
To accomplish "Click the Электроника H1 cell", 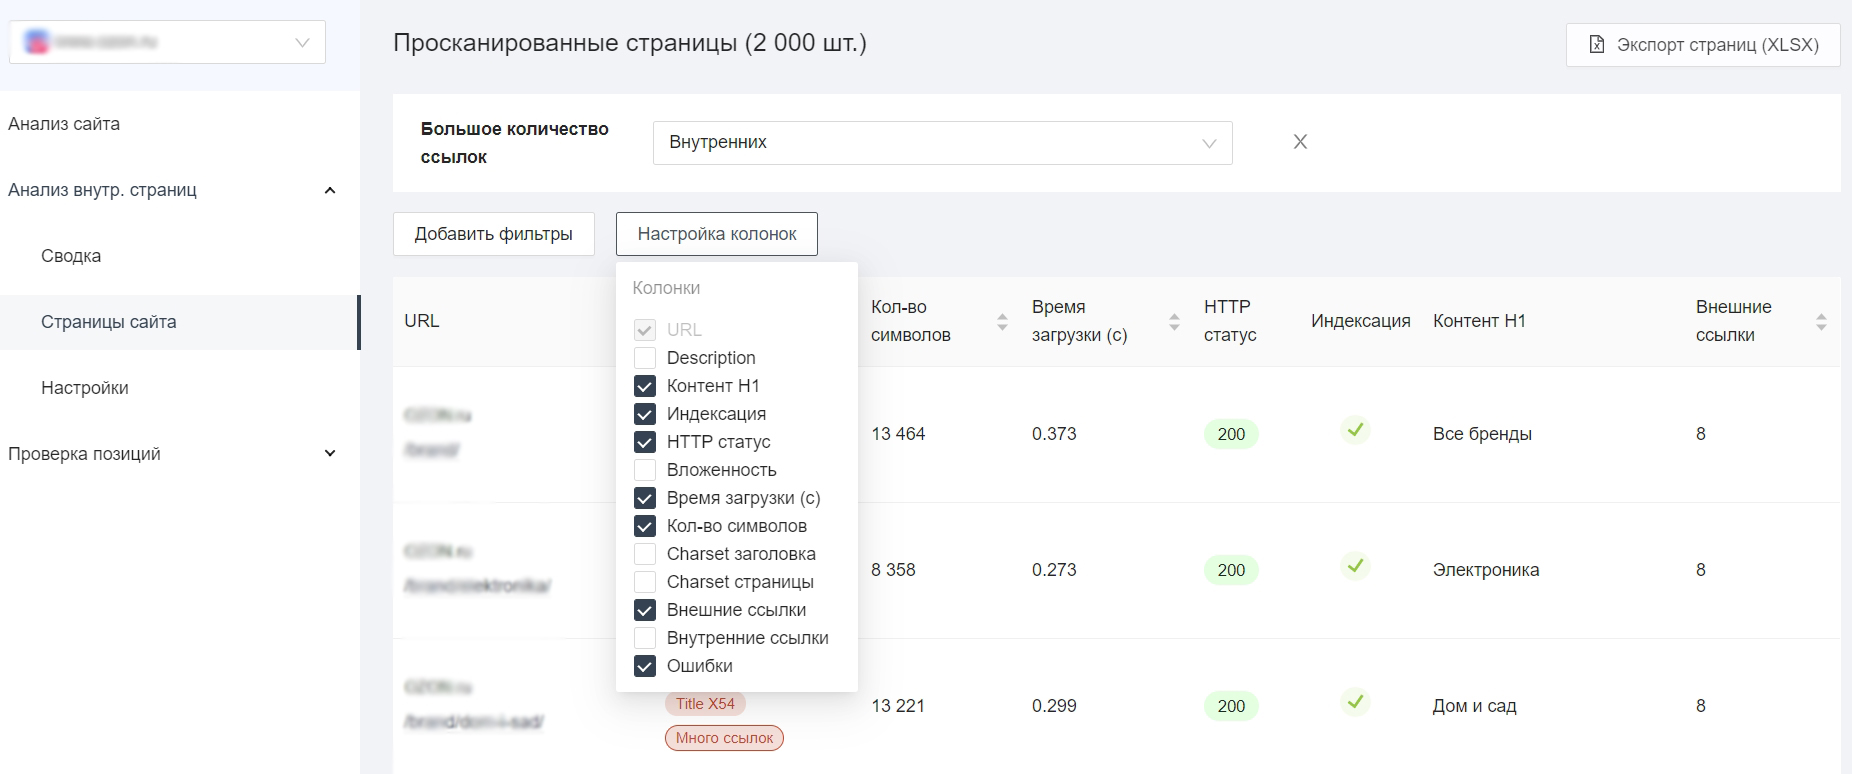I will point(1486,570).
